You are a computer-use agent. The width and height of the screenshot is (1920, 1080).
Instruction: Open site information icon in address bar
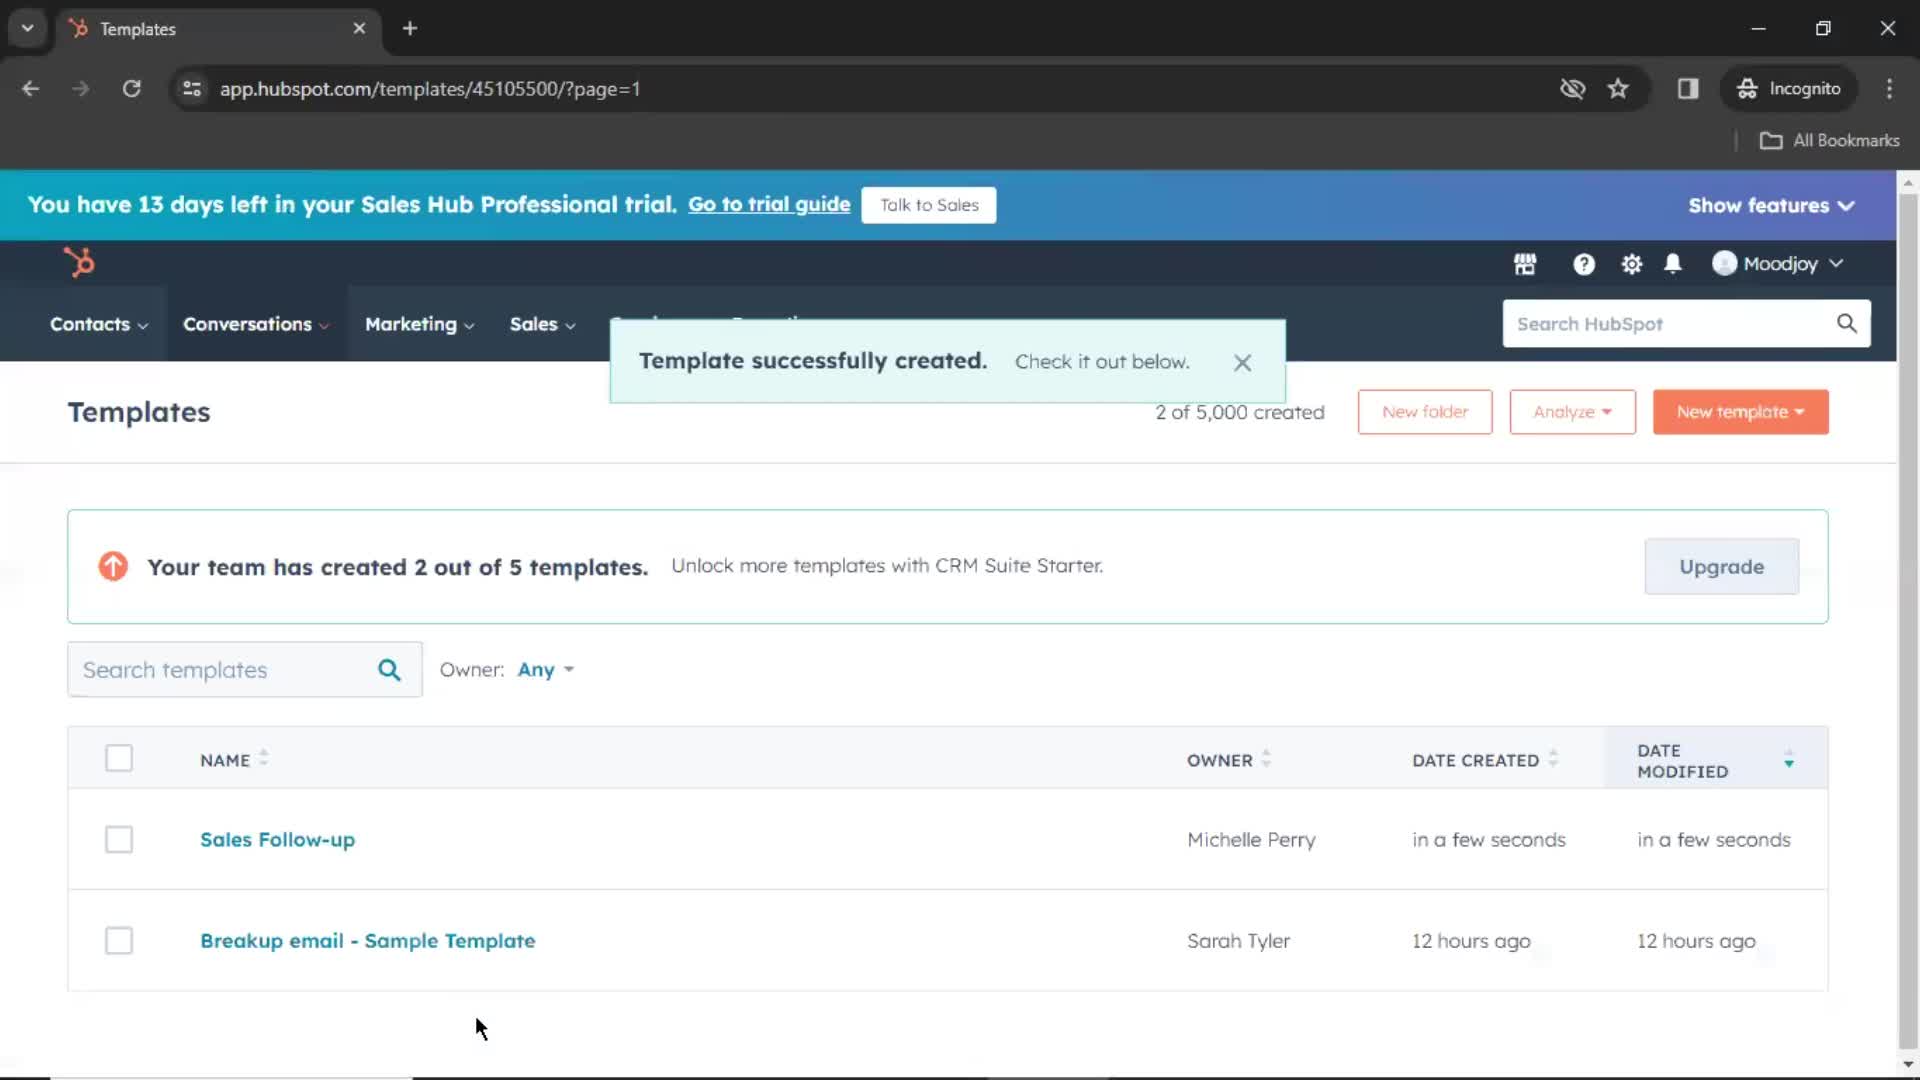pos(192,89)
